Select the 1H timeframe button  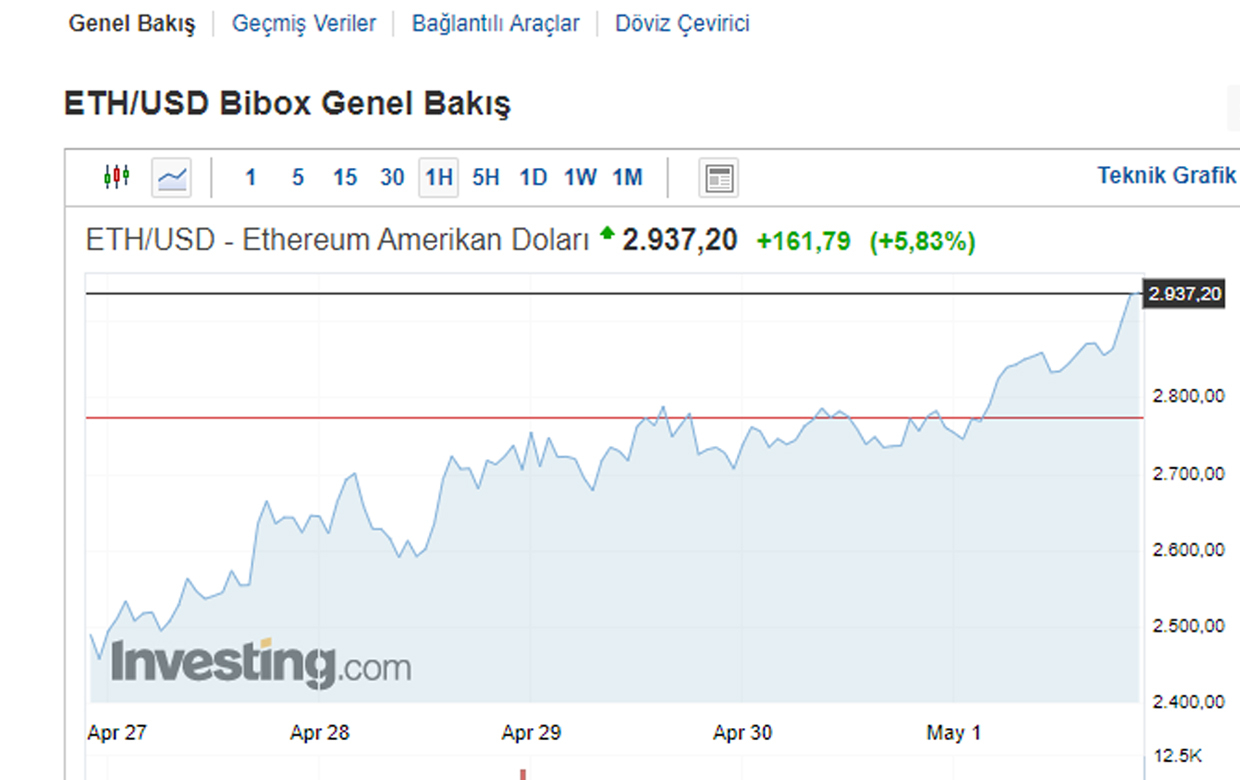(x=438, y=178)
